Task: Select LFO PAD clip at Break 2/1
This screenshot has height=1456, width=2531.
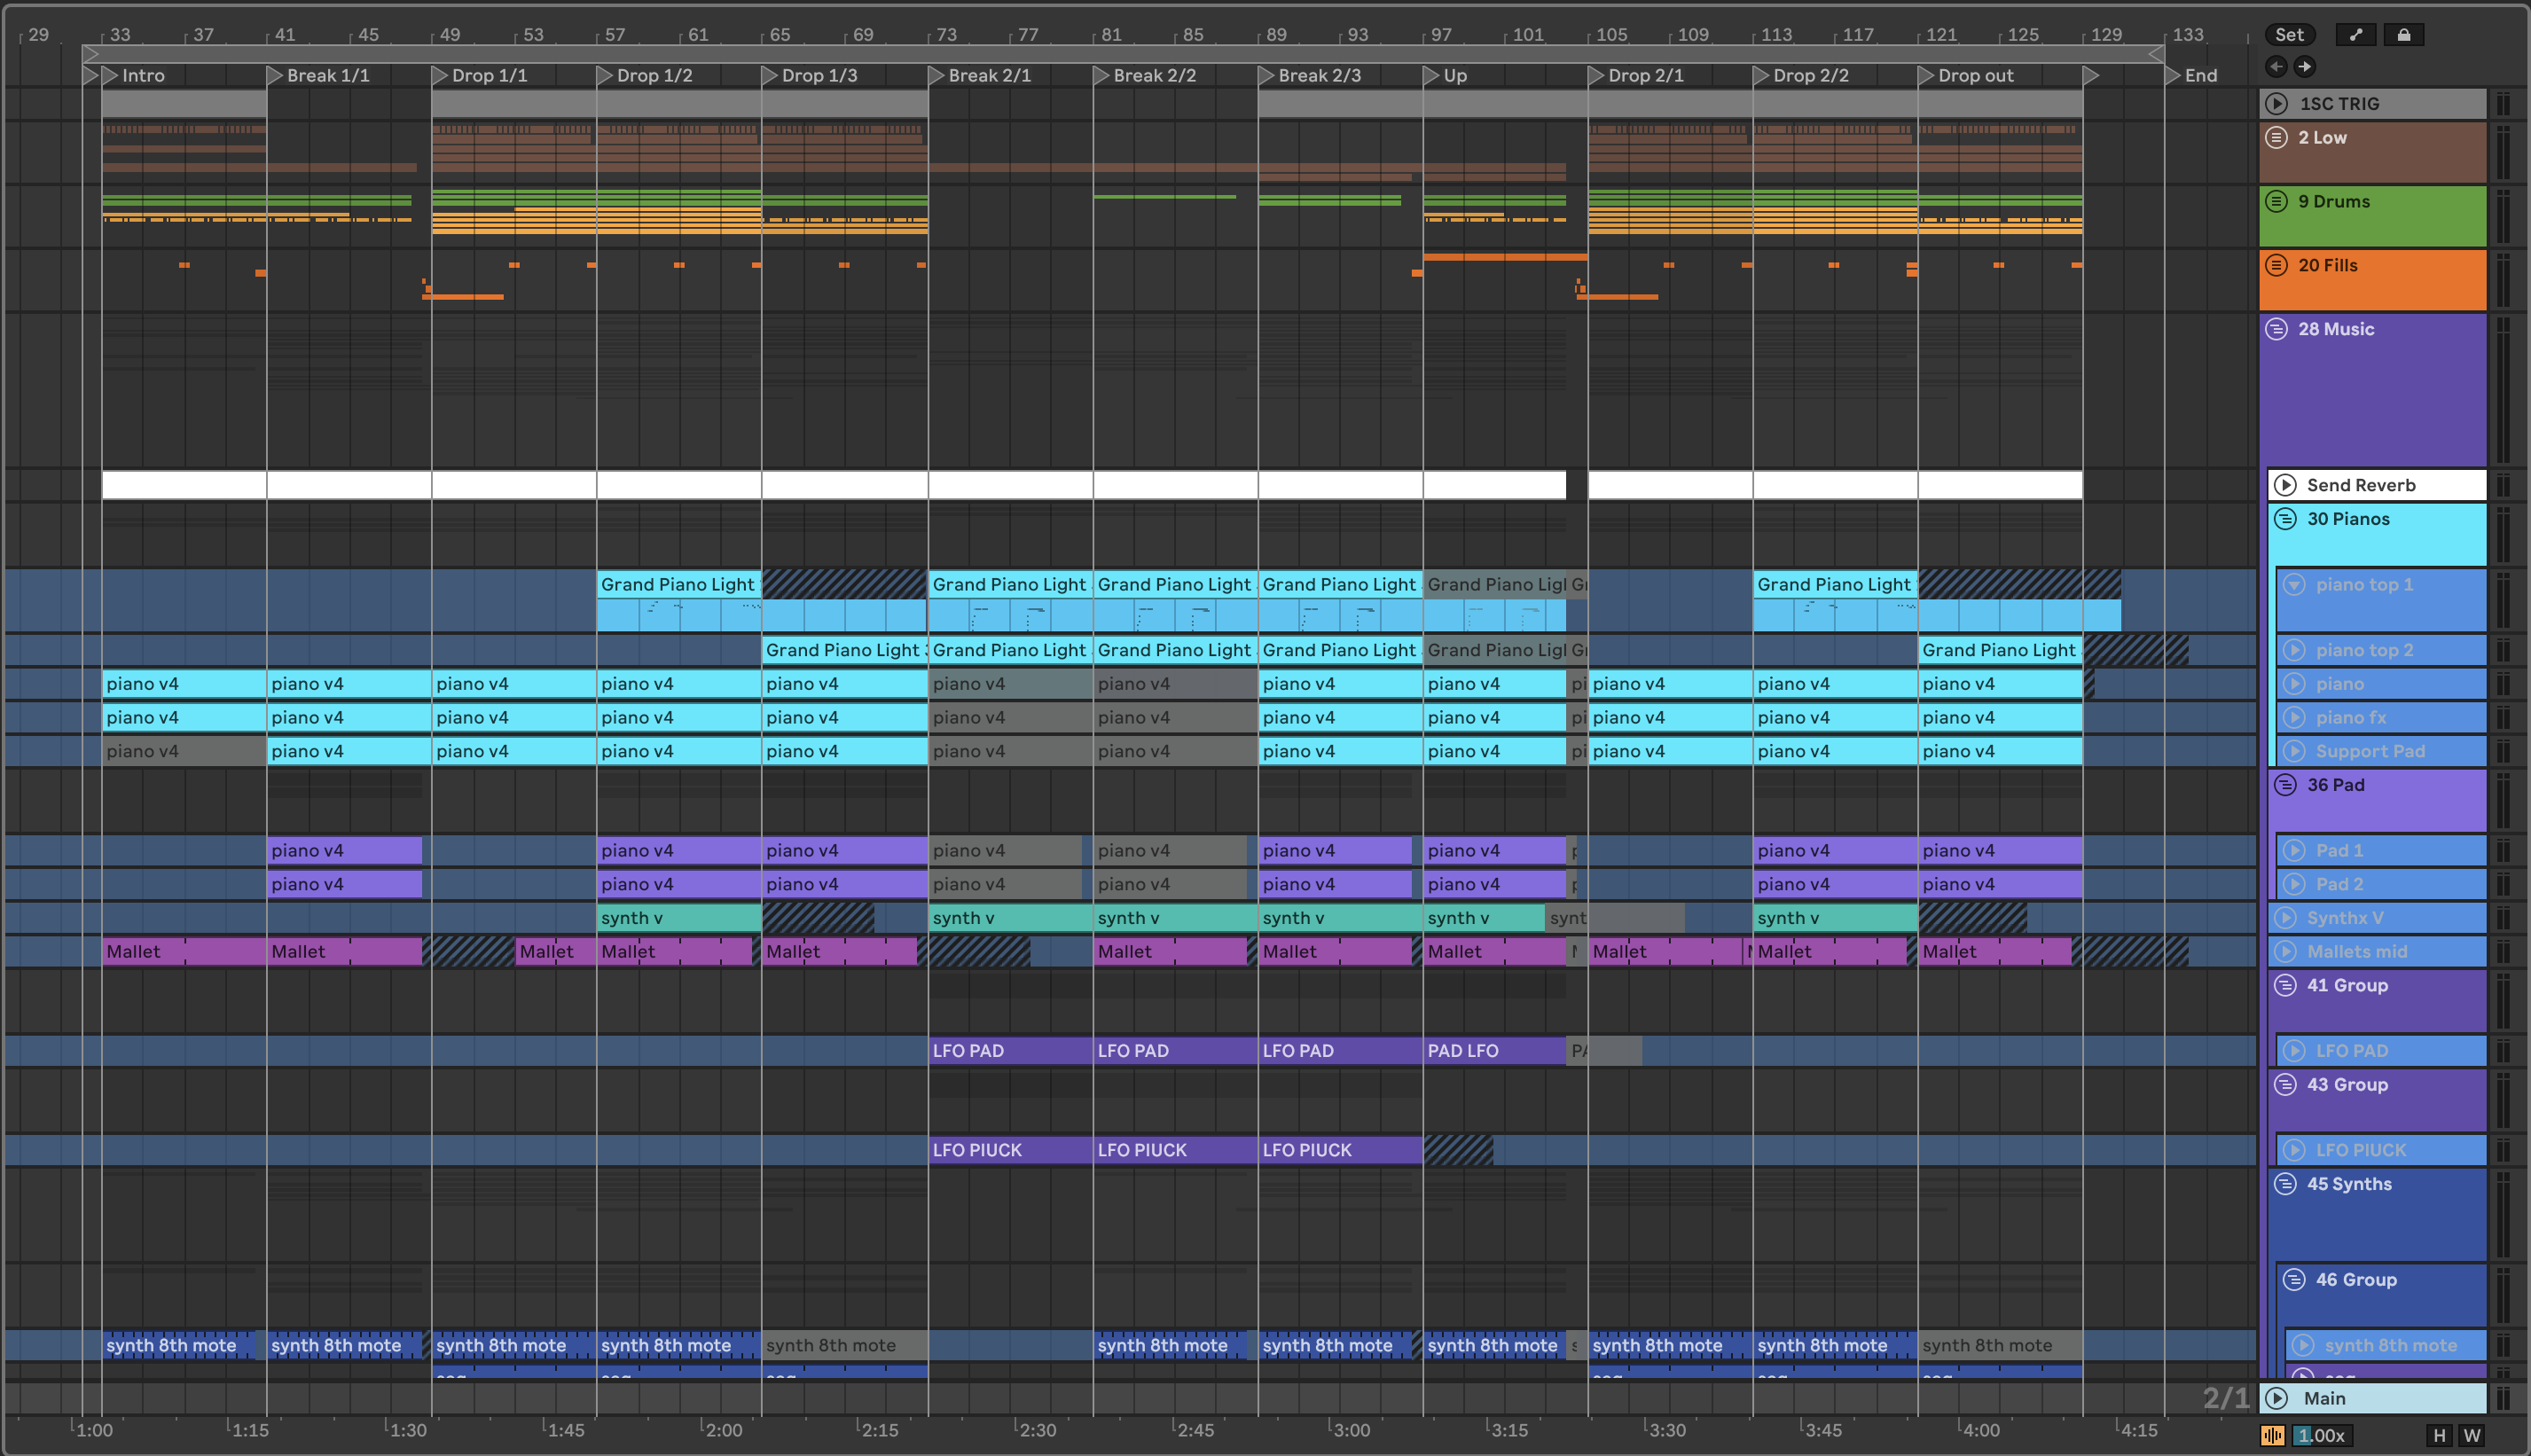Action: [1008, 1051]
